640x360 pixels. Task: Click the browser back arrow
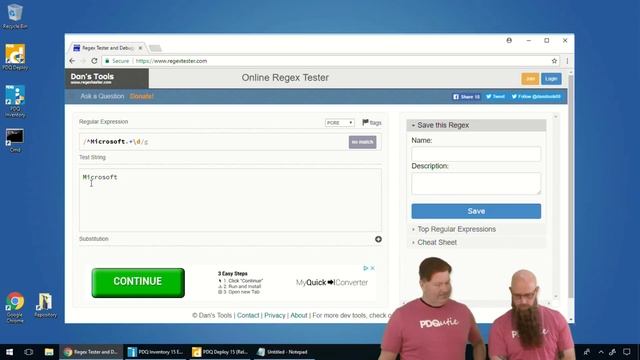72,61
